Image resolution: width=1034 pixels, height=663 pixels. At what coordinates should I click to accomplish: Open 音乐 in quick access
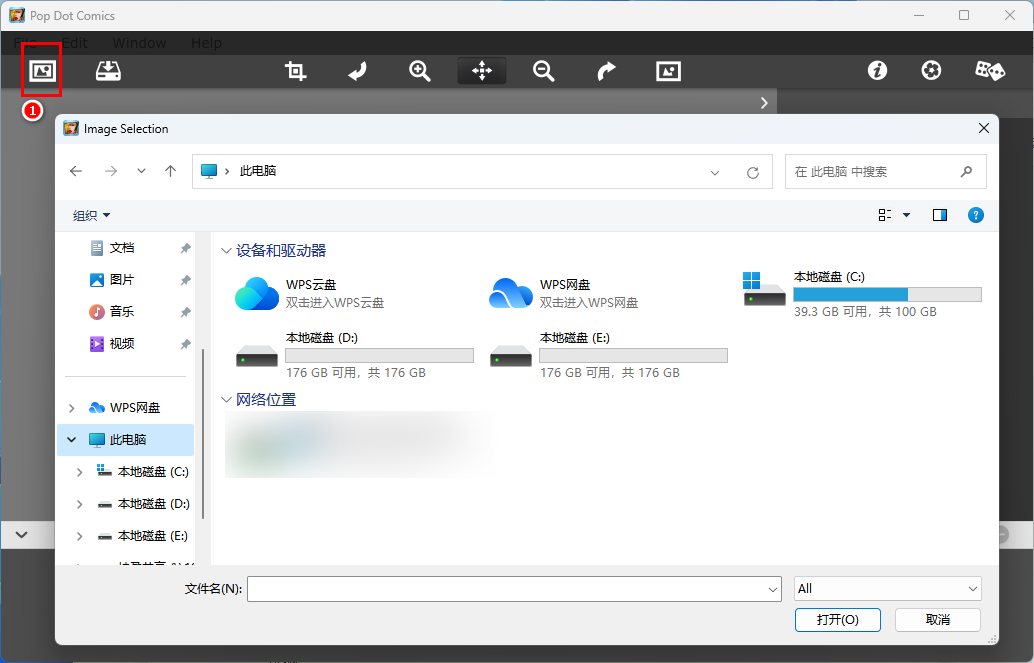[122, 311]
